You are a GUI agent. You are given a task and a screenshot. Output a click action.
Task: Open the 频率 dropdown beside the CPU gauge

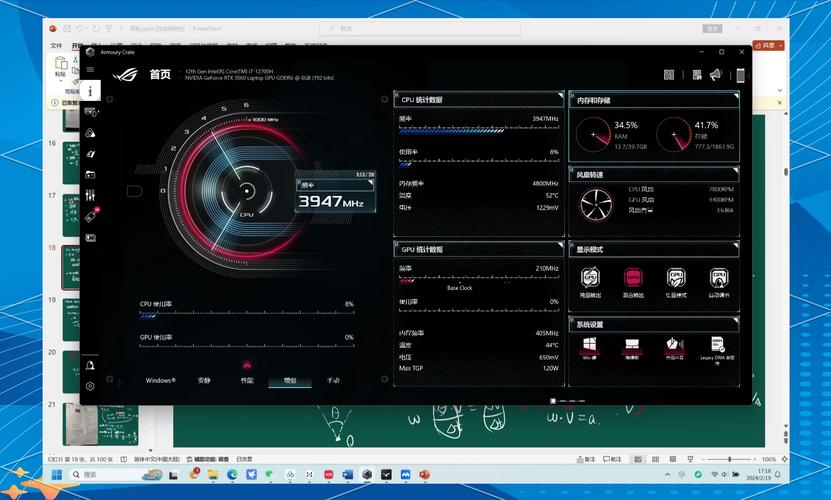click(335, 185)
